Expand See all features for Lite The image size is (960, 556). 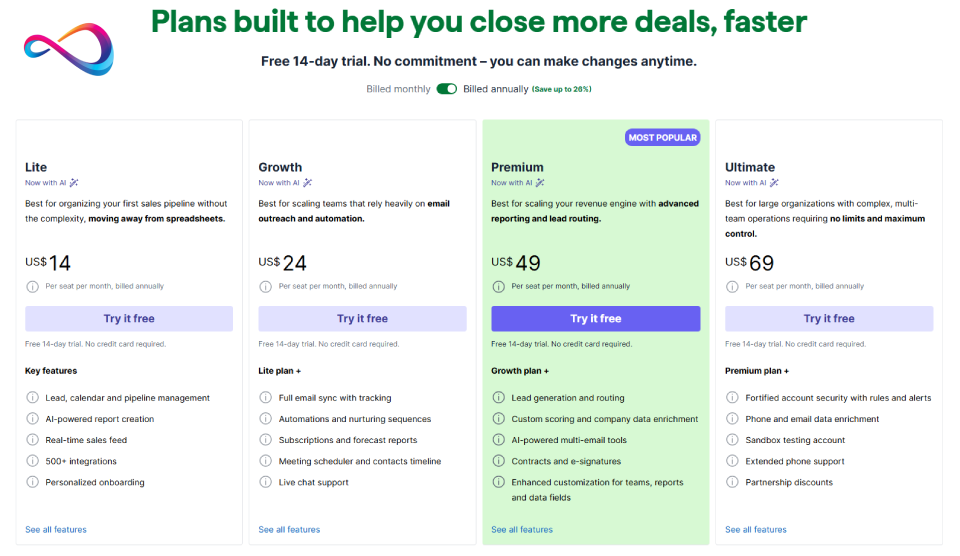click(56, 530)
